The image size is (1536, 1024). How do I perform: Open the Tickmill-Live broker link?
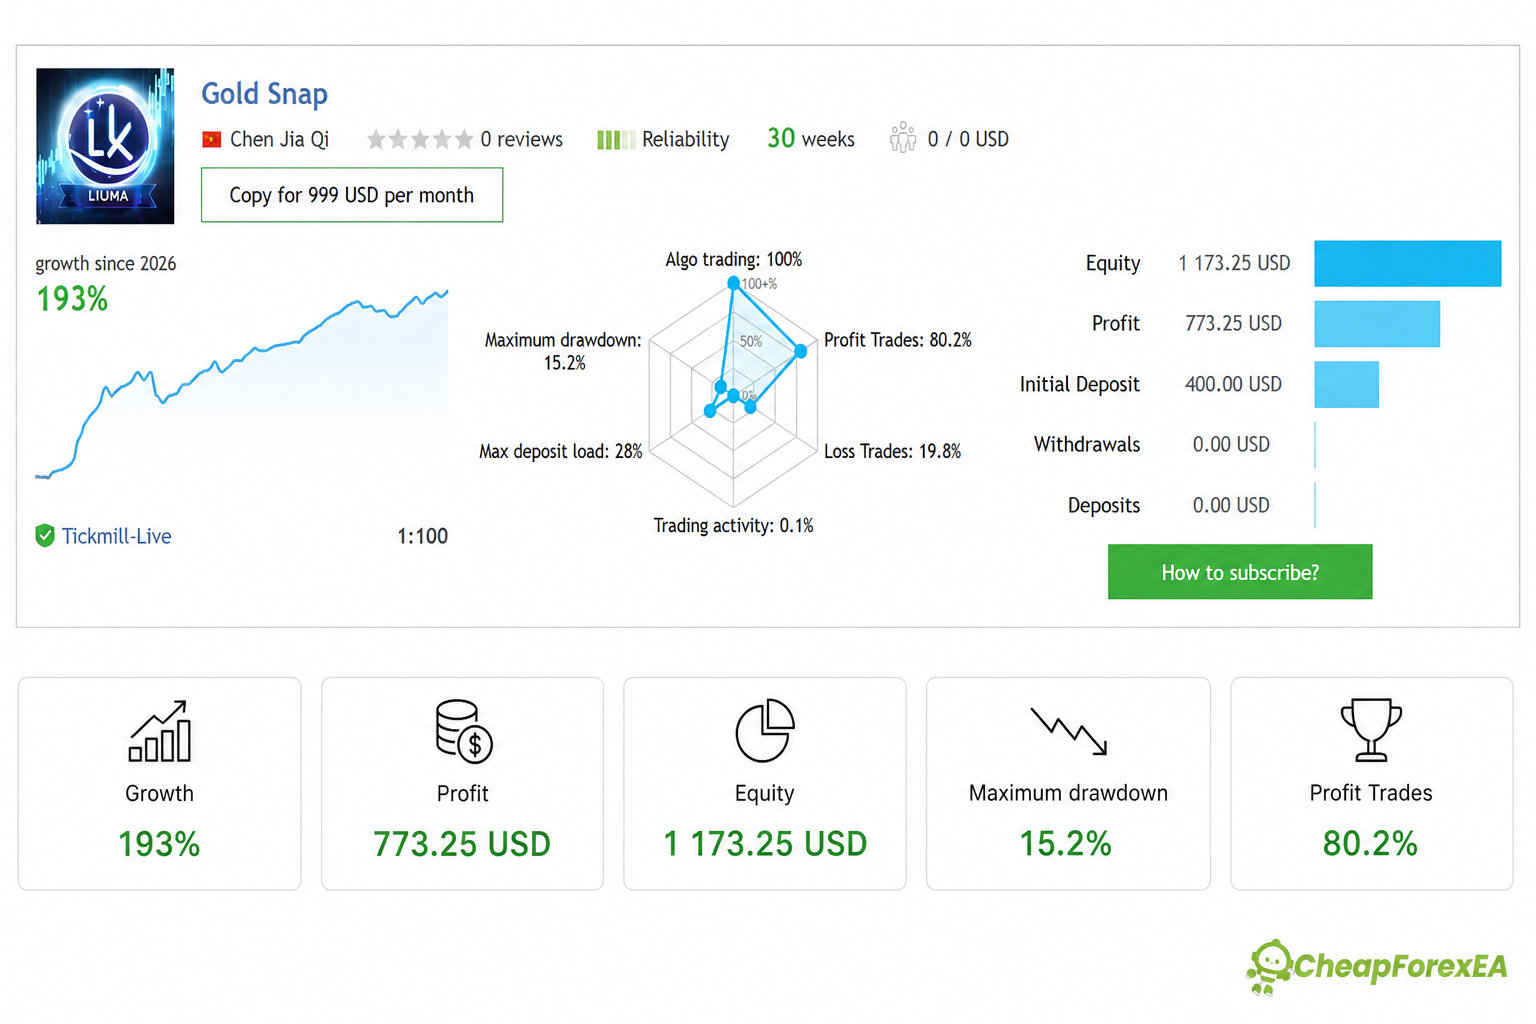pyautogui.click(x=116, y=536)
